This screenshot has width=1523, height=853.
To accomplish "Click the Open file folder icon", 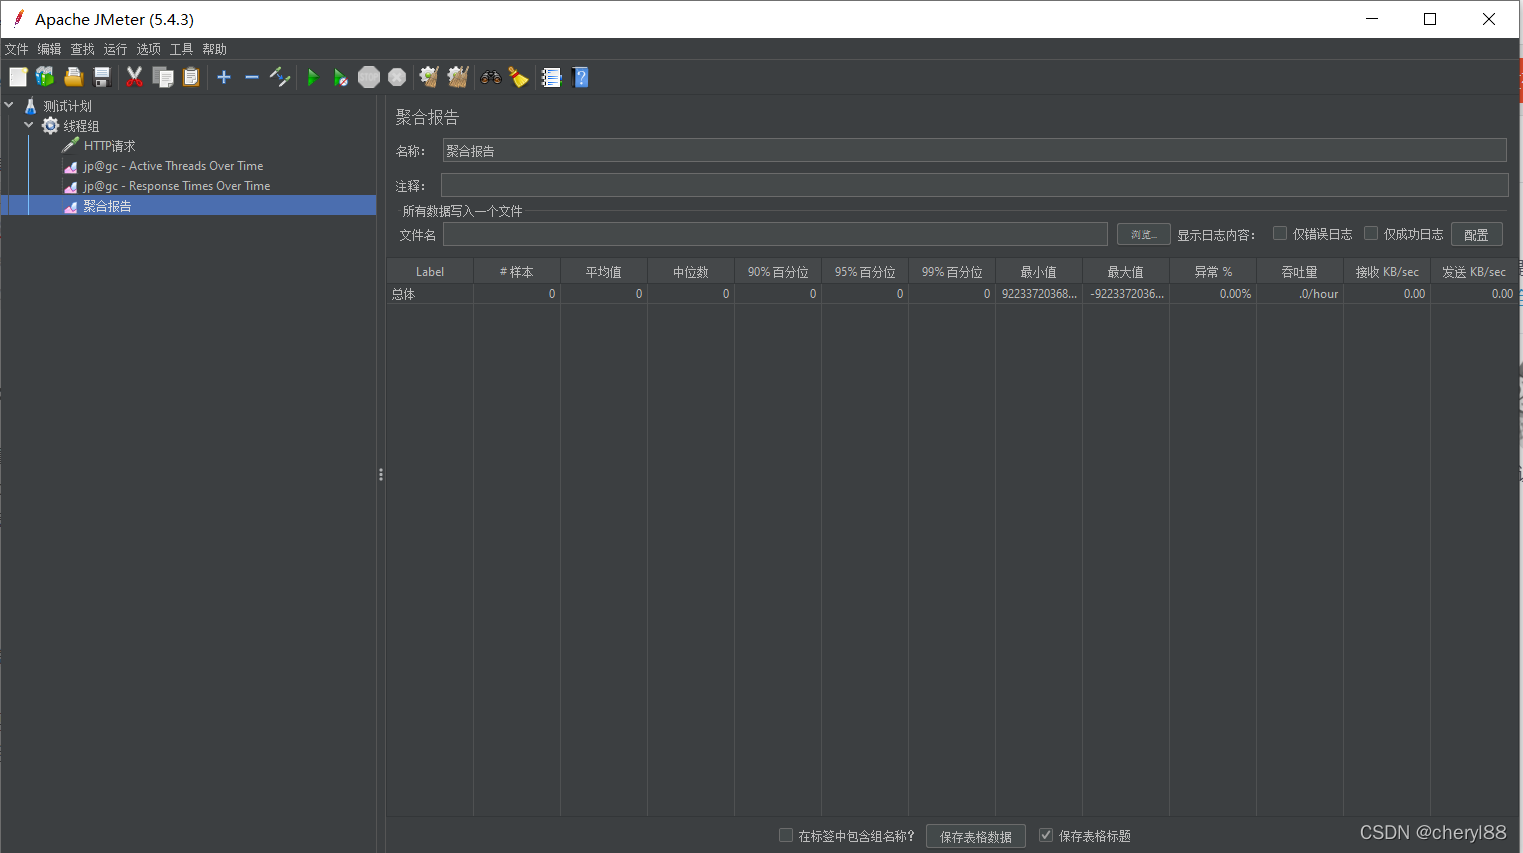I will [73, 77].
